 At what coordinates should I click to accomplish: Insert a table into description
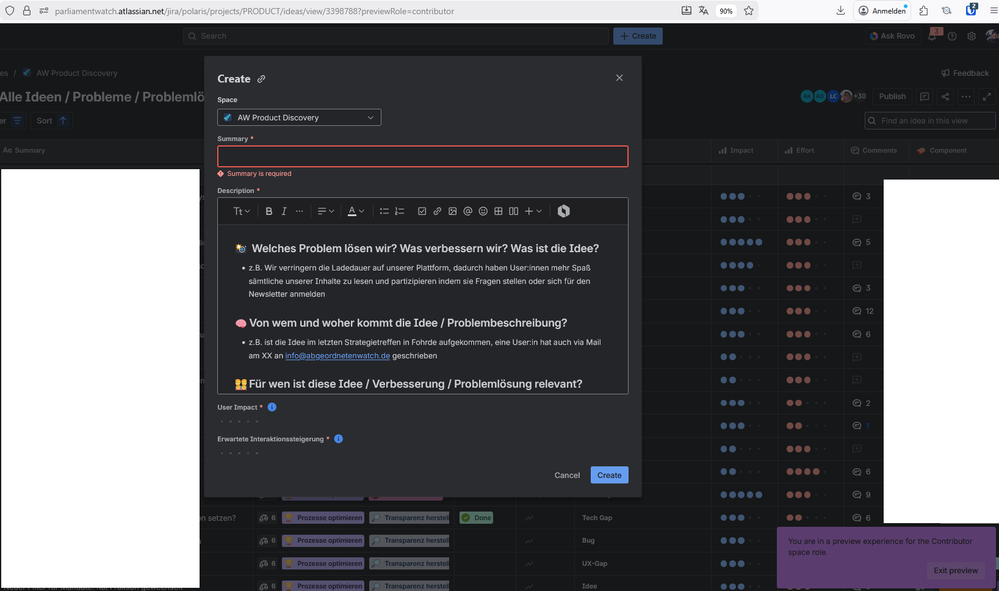pyautogui.click(x=498, y=211)
